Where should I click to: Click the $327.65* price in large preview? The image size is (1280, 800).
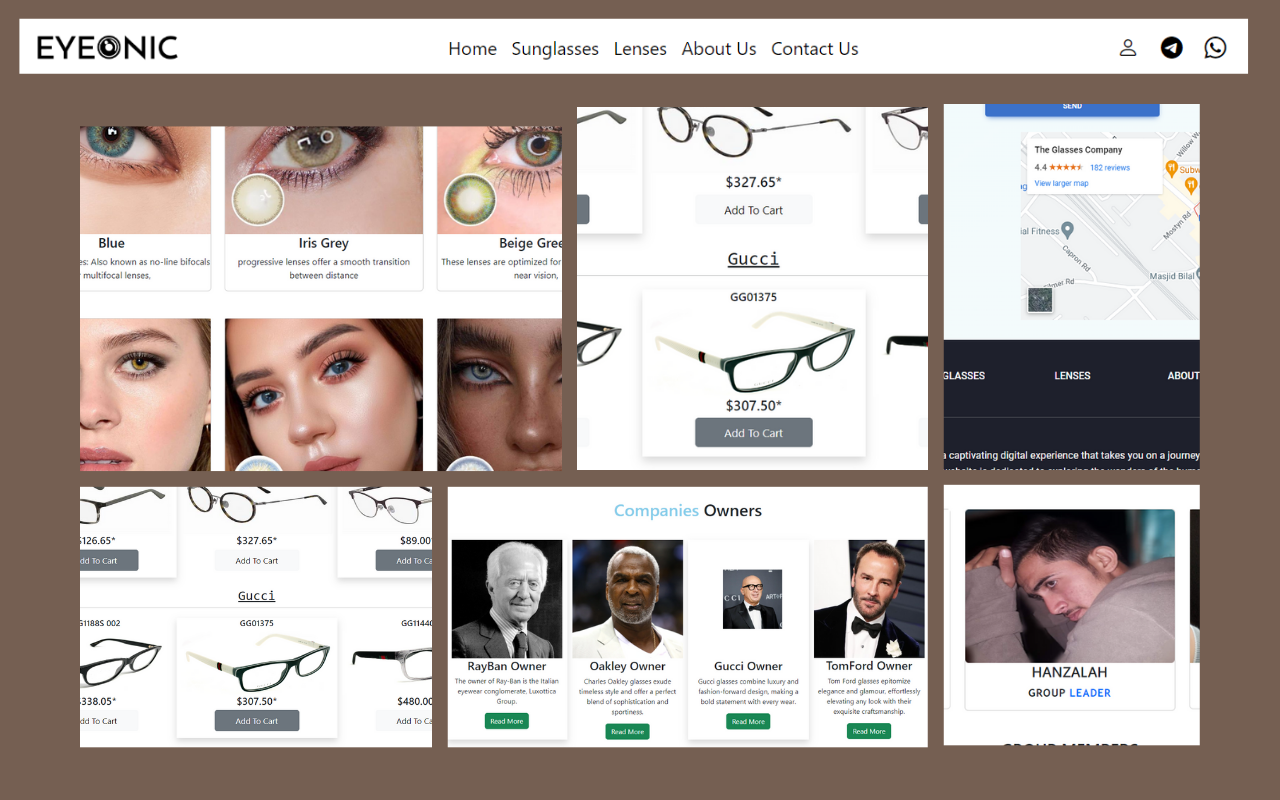(753, 182)
